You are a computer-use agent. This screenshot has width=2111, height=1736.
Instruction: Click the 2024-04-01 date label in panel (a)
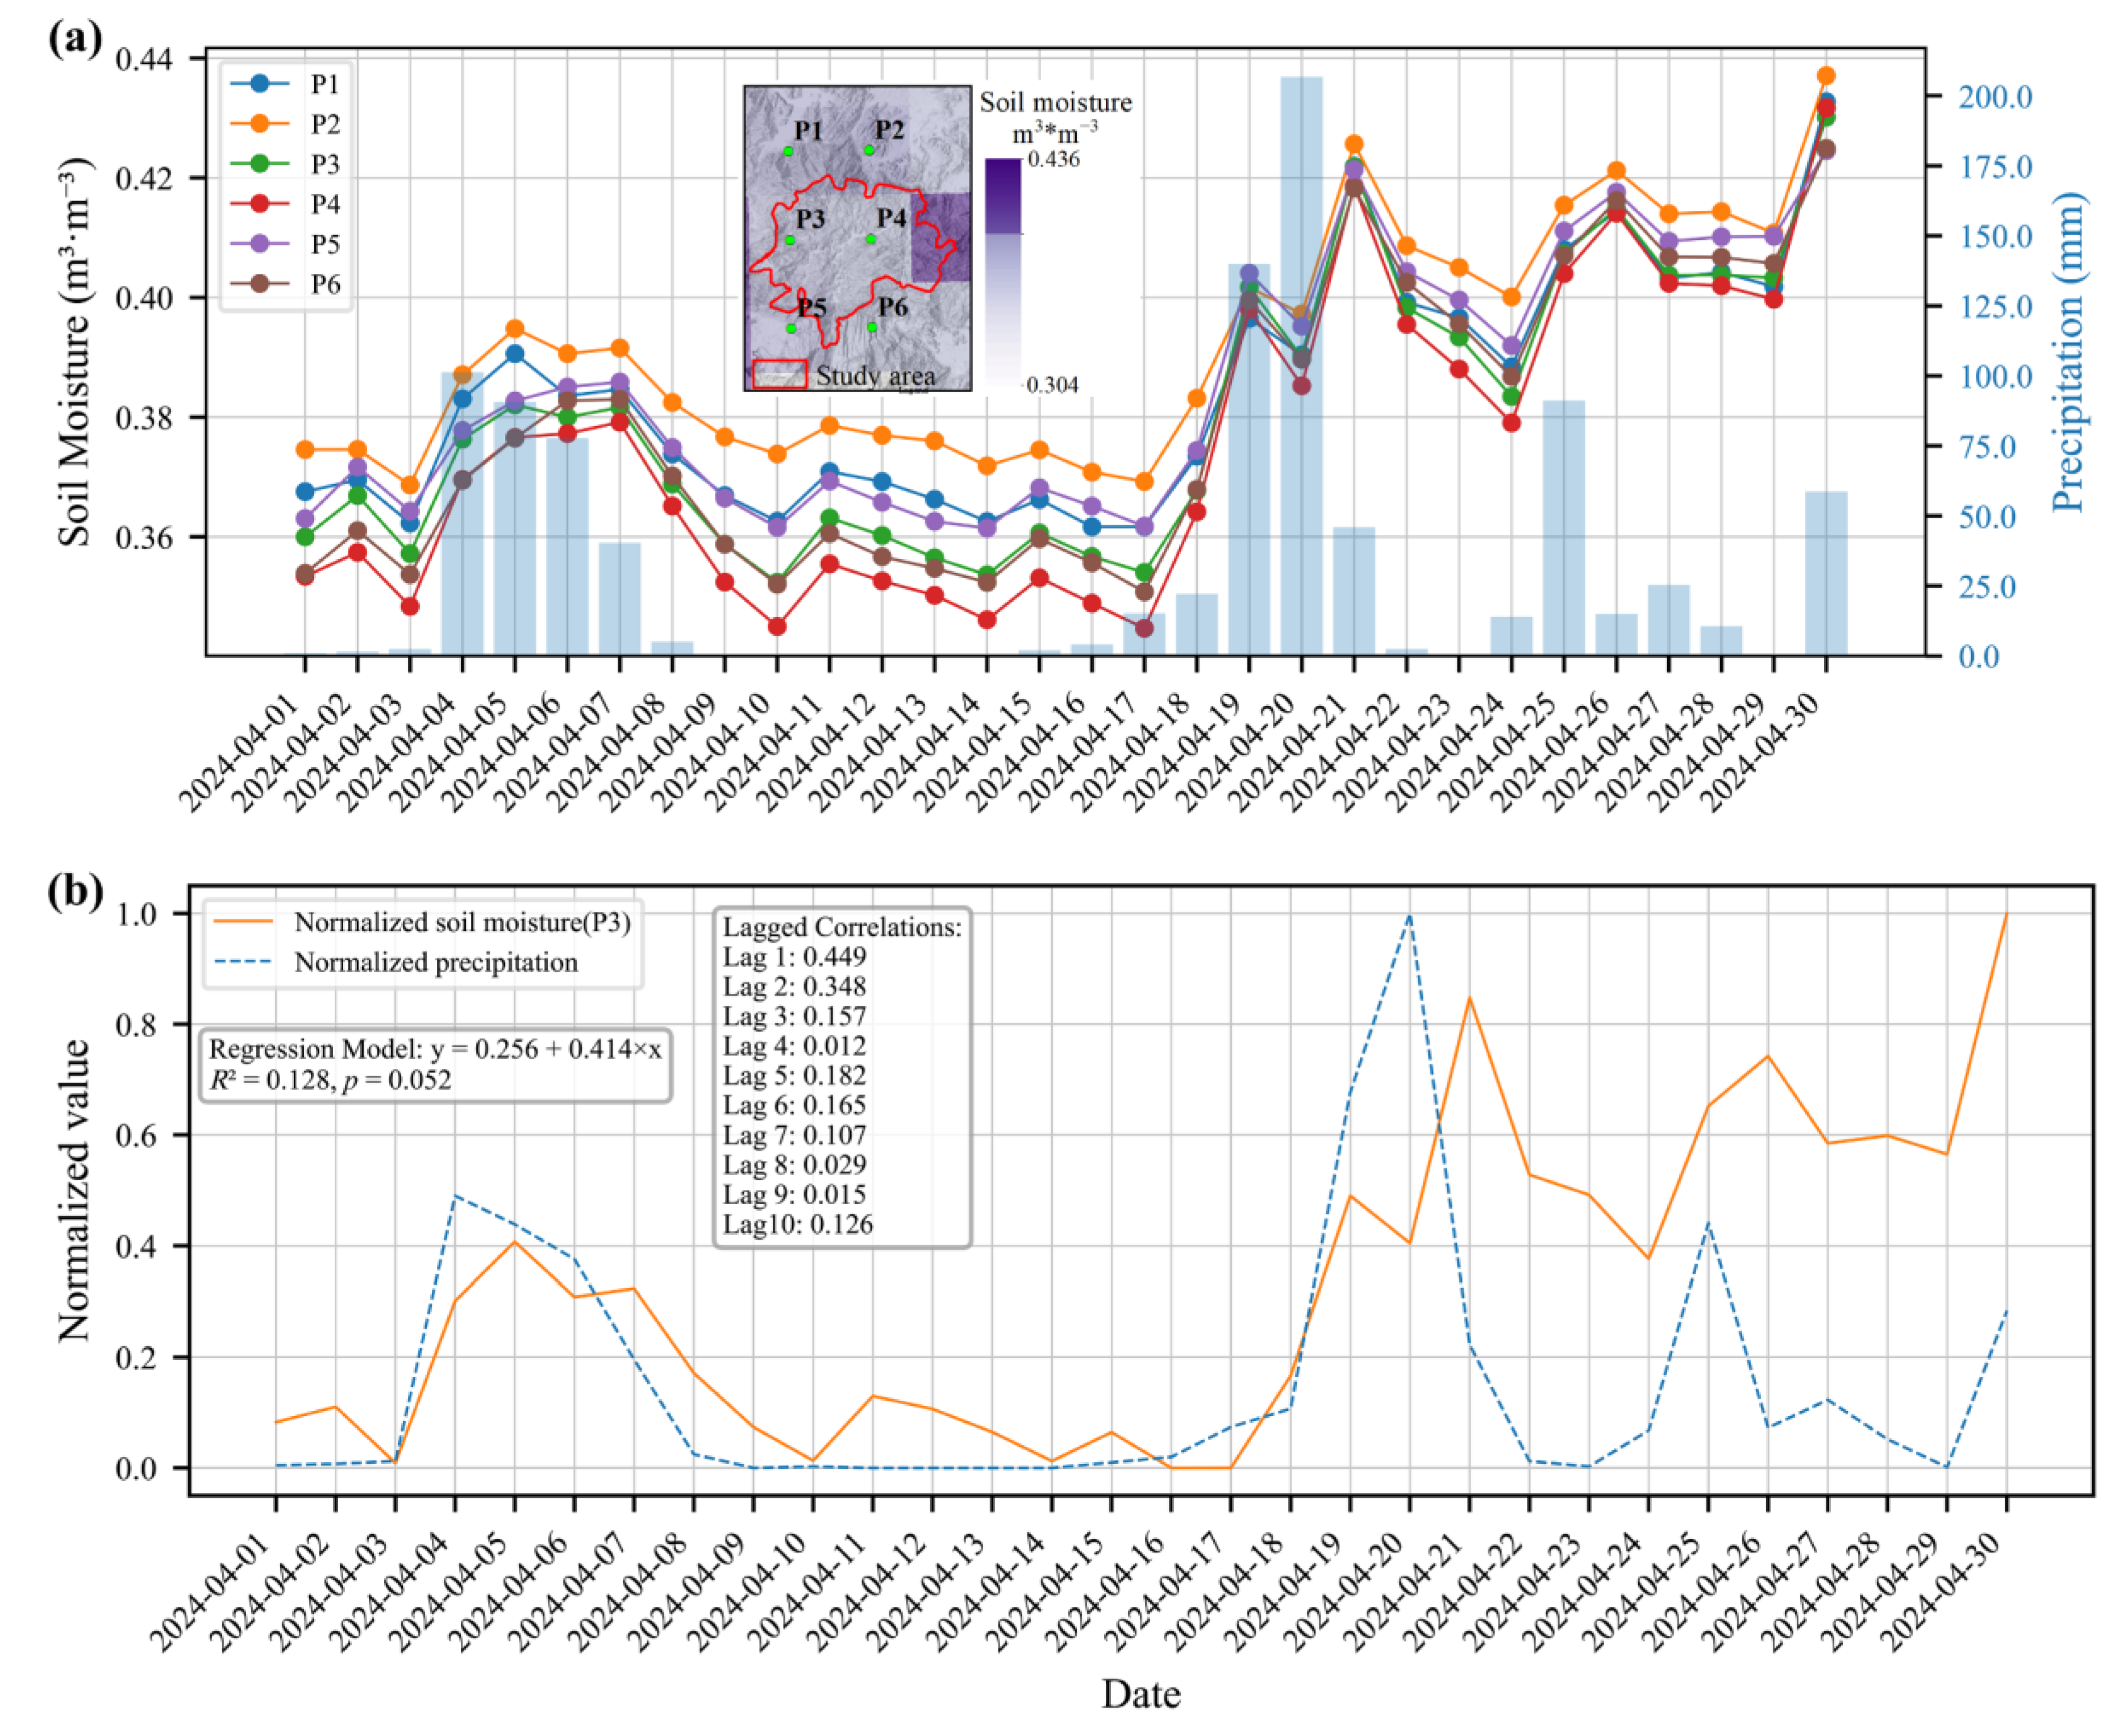[x=240, y=752]
